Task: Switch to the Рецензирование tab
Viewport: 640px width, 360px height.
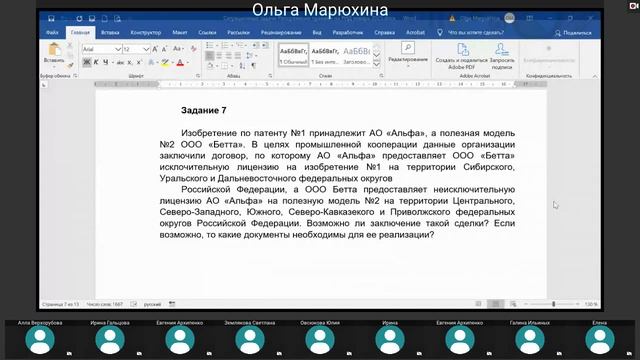Action: coord(281,32)
